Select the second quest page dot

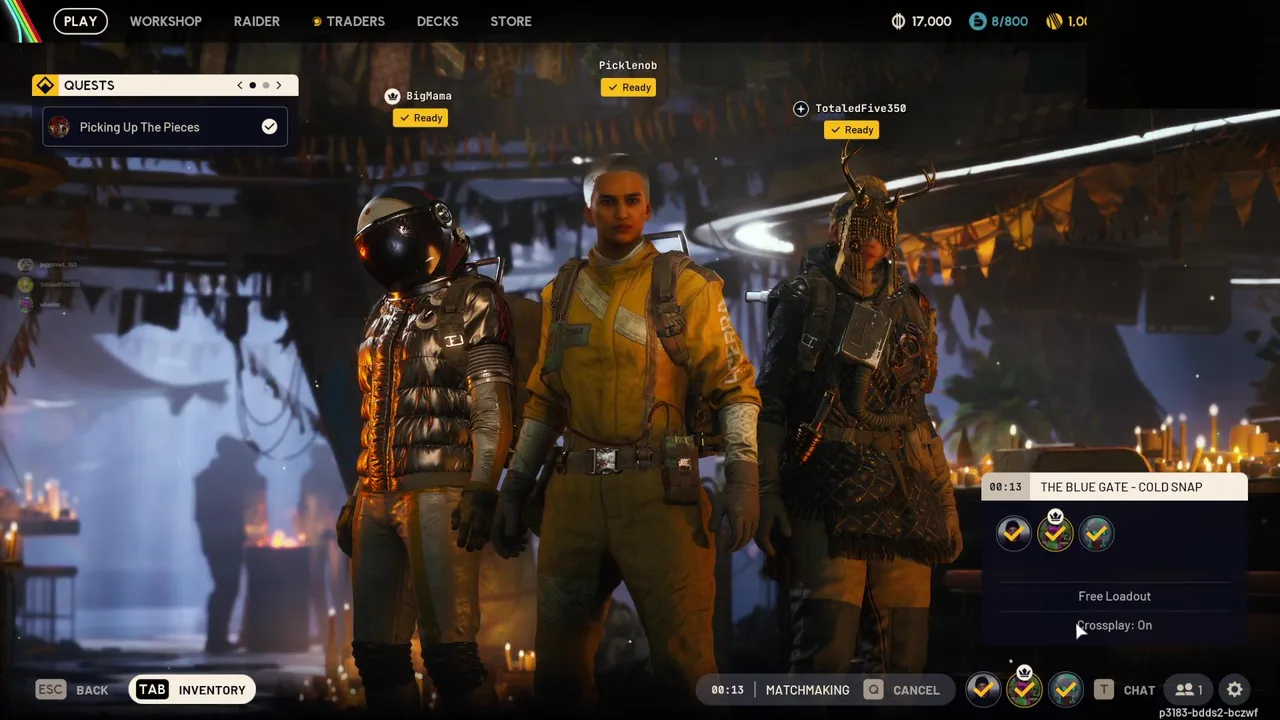(265, 85)
